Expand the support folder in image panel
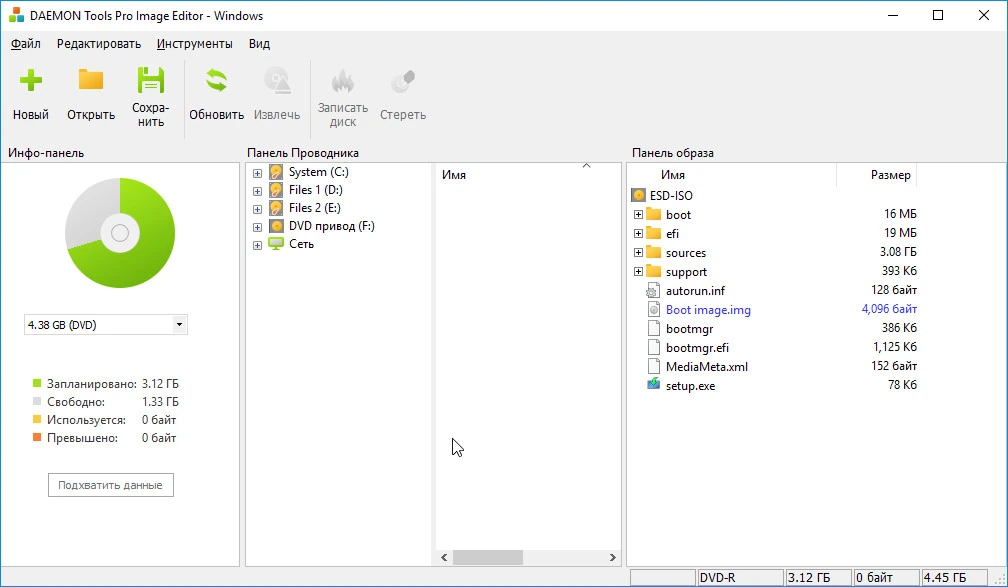The width and height of the screenshot is (1008, 587). click(x=638, y=271)
